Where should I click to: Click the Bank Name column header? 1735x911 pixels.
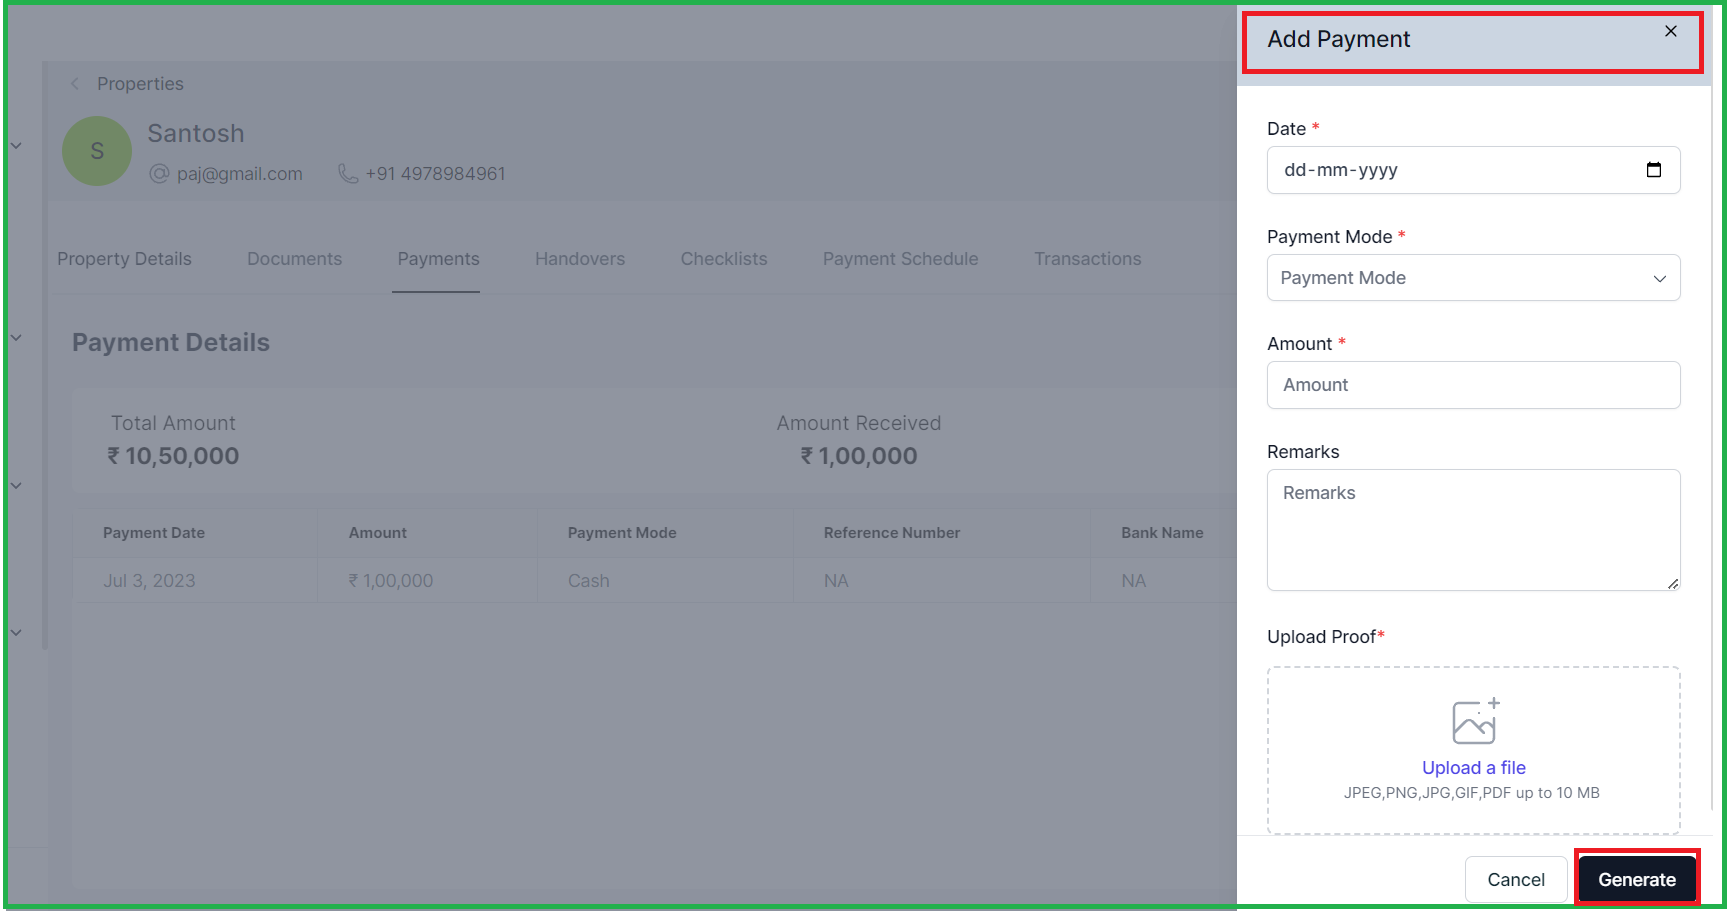[x=1162, y=533]
